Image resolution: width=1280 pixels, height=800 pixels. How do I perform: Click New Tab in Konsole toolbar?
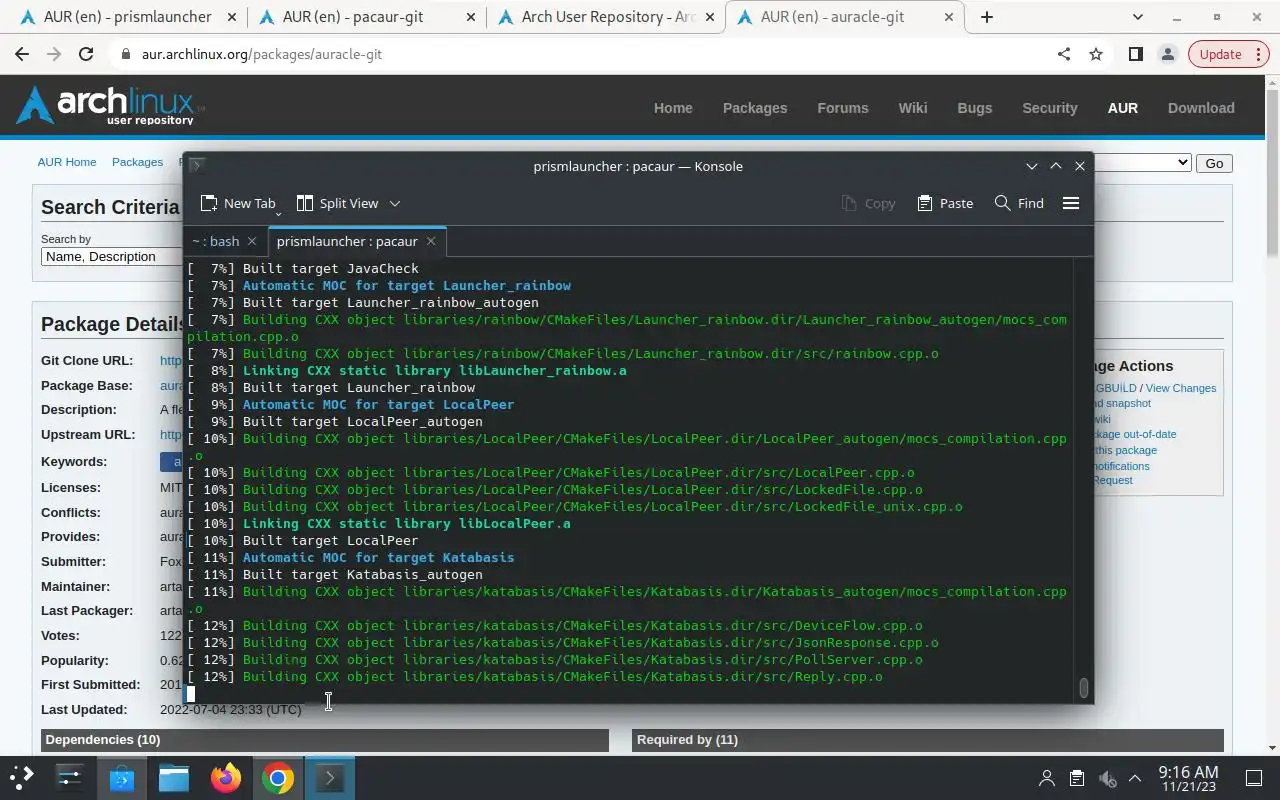(238, 203)
